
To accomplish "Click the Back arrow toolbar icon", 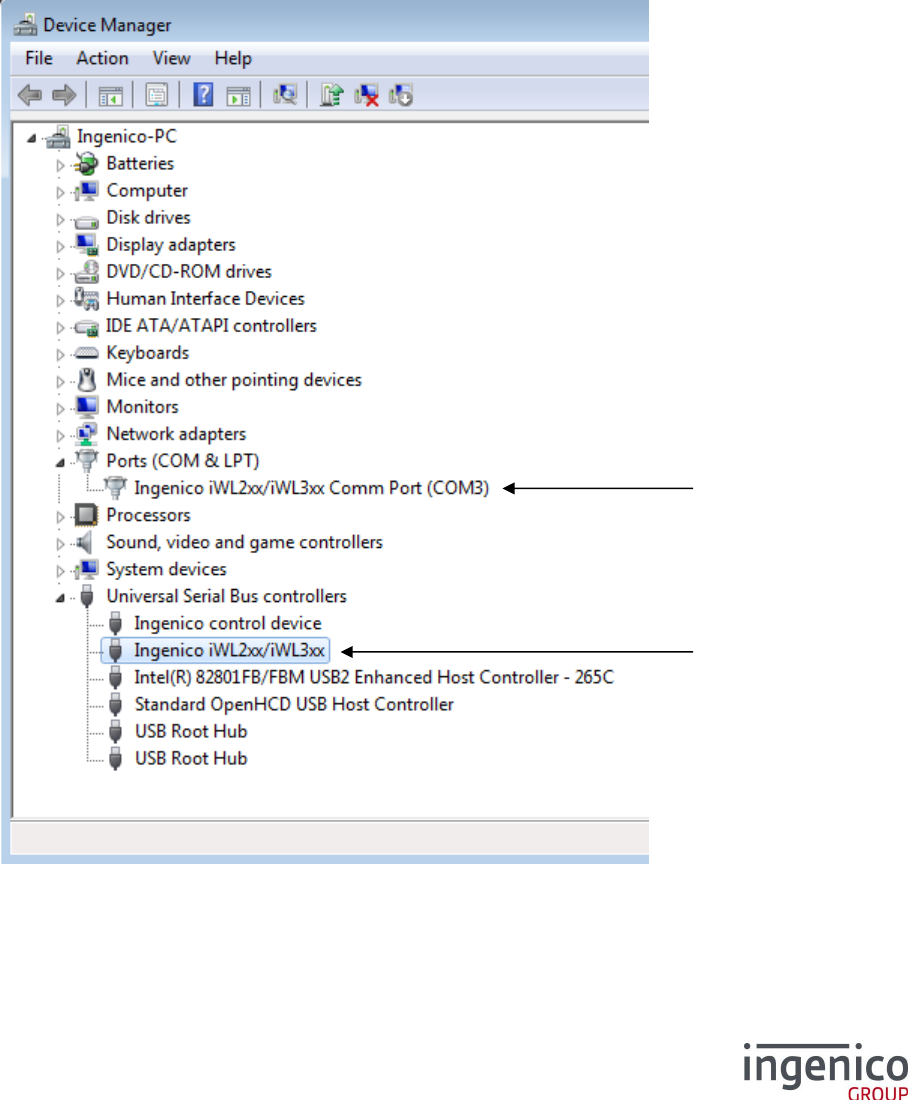I will pos(29,95).
